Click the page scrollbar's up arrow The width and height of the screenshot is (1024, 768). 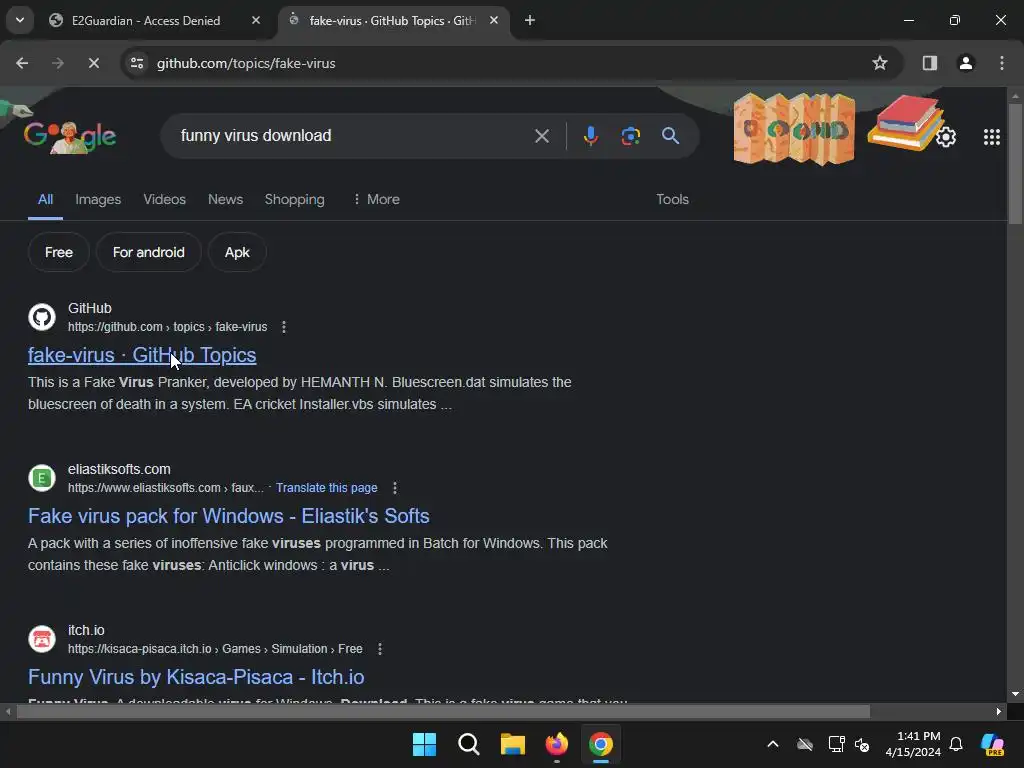pyautogui.click(x=1015, y=95)
